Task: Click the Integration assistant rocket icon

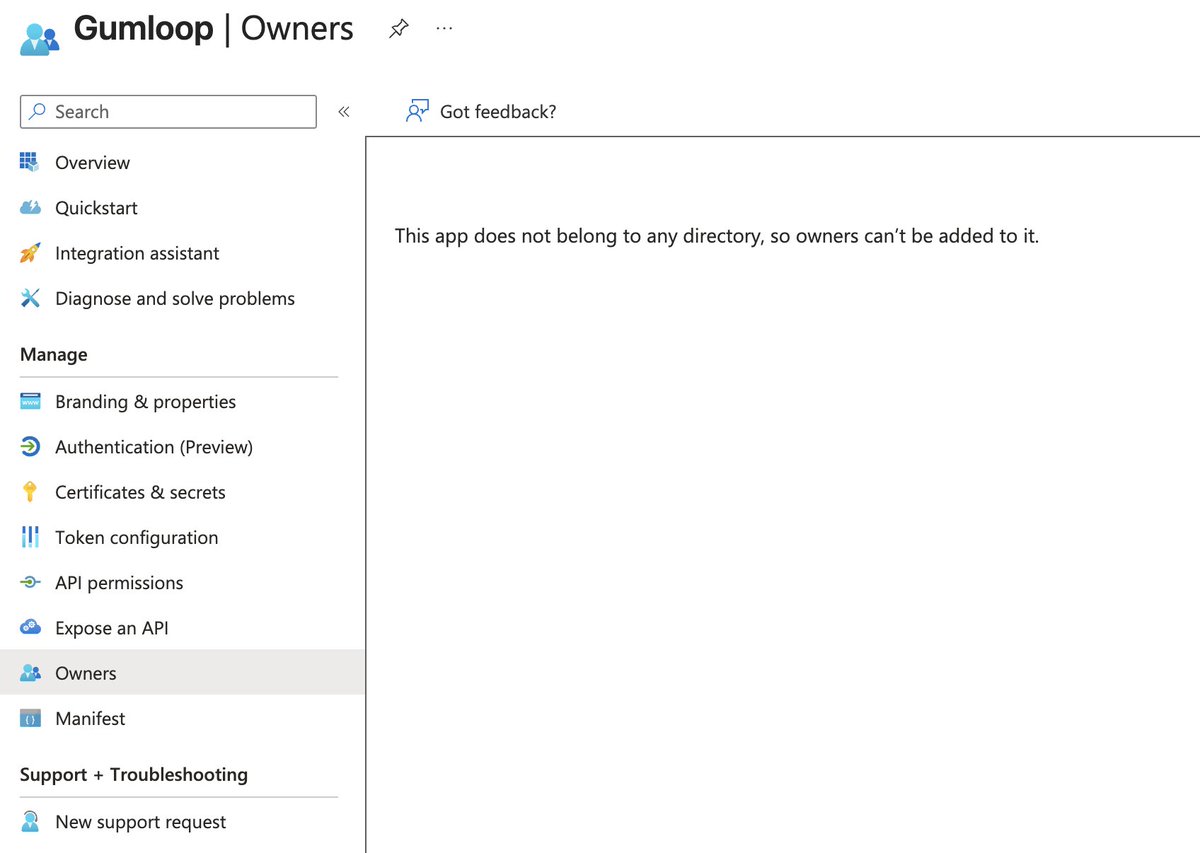Action: [x=30, y=253]
